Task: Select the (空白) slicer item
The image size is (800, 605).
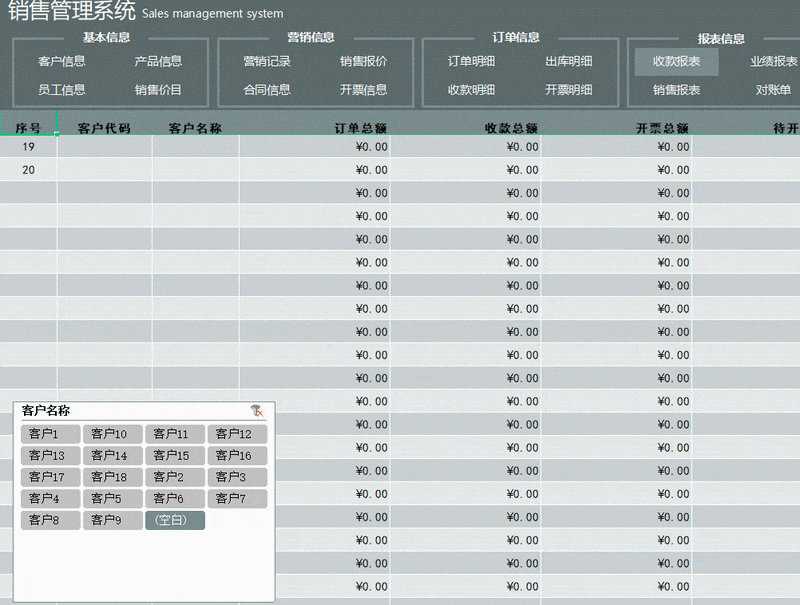Action: click(x=174, y=520)
